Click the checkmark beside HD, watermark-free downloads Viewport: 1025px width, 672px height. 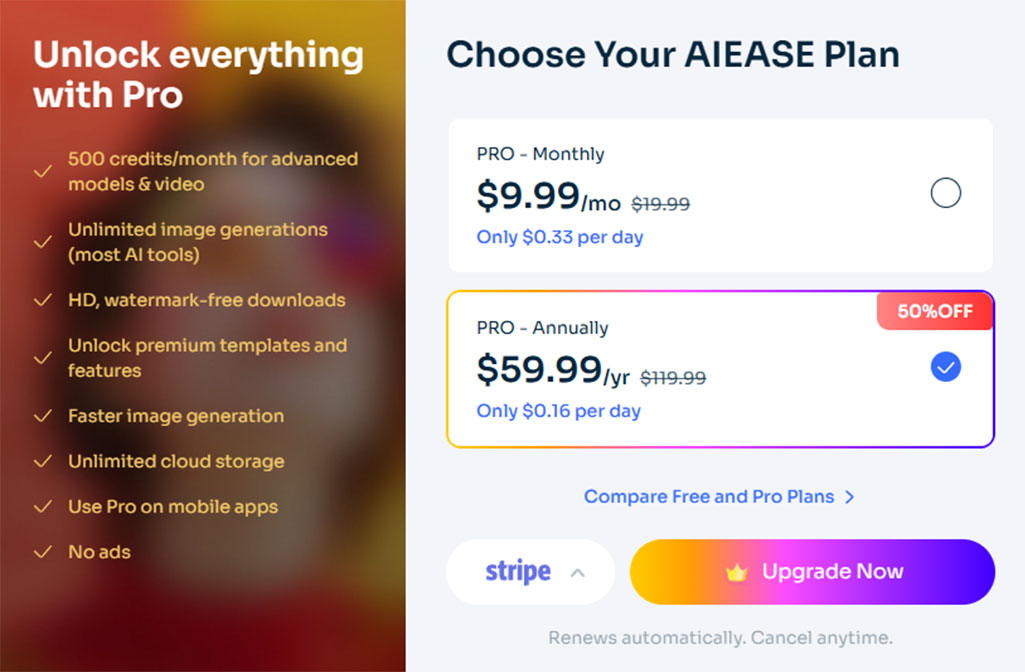(43, 300)
